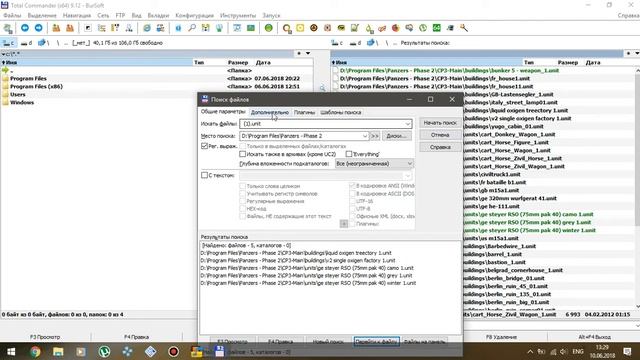This screenshot has width=640, height=360.
Task: Enable the 'С текстом' checkbox
Action: coord(204,176)
